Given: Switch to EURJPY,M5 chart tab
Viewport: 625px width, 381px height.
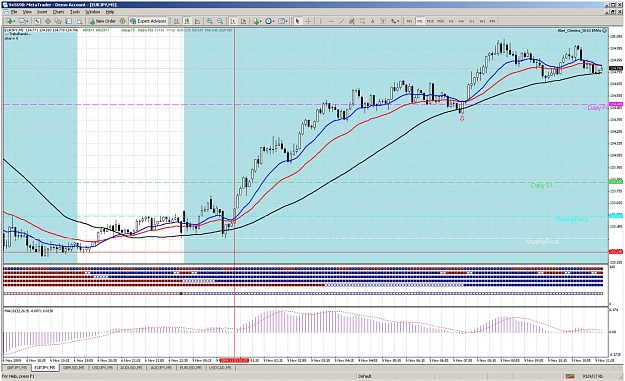Looking at the screenshot, I should pos(45,368).
